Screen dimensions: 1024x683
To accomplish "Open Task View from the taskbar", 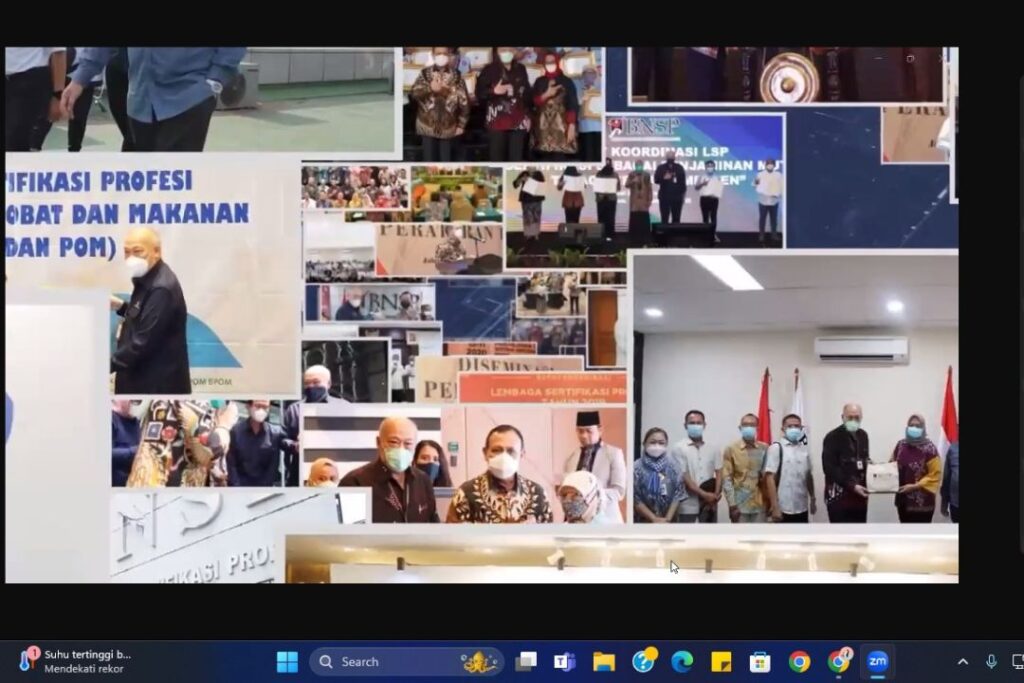I will coord(526,662).
